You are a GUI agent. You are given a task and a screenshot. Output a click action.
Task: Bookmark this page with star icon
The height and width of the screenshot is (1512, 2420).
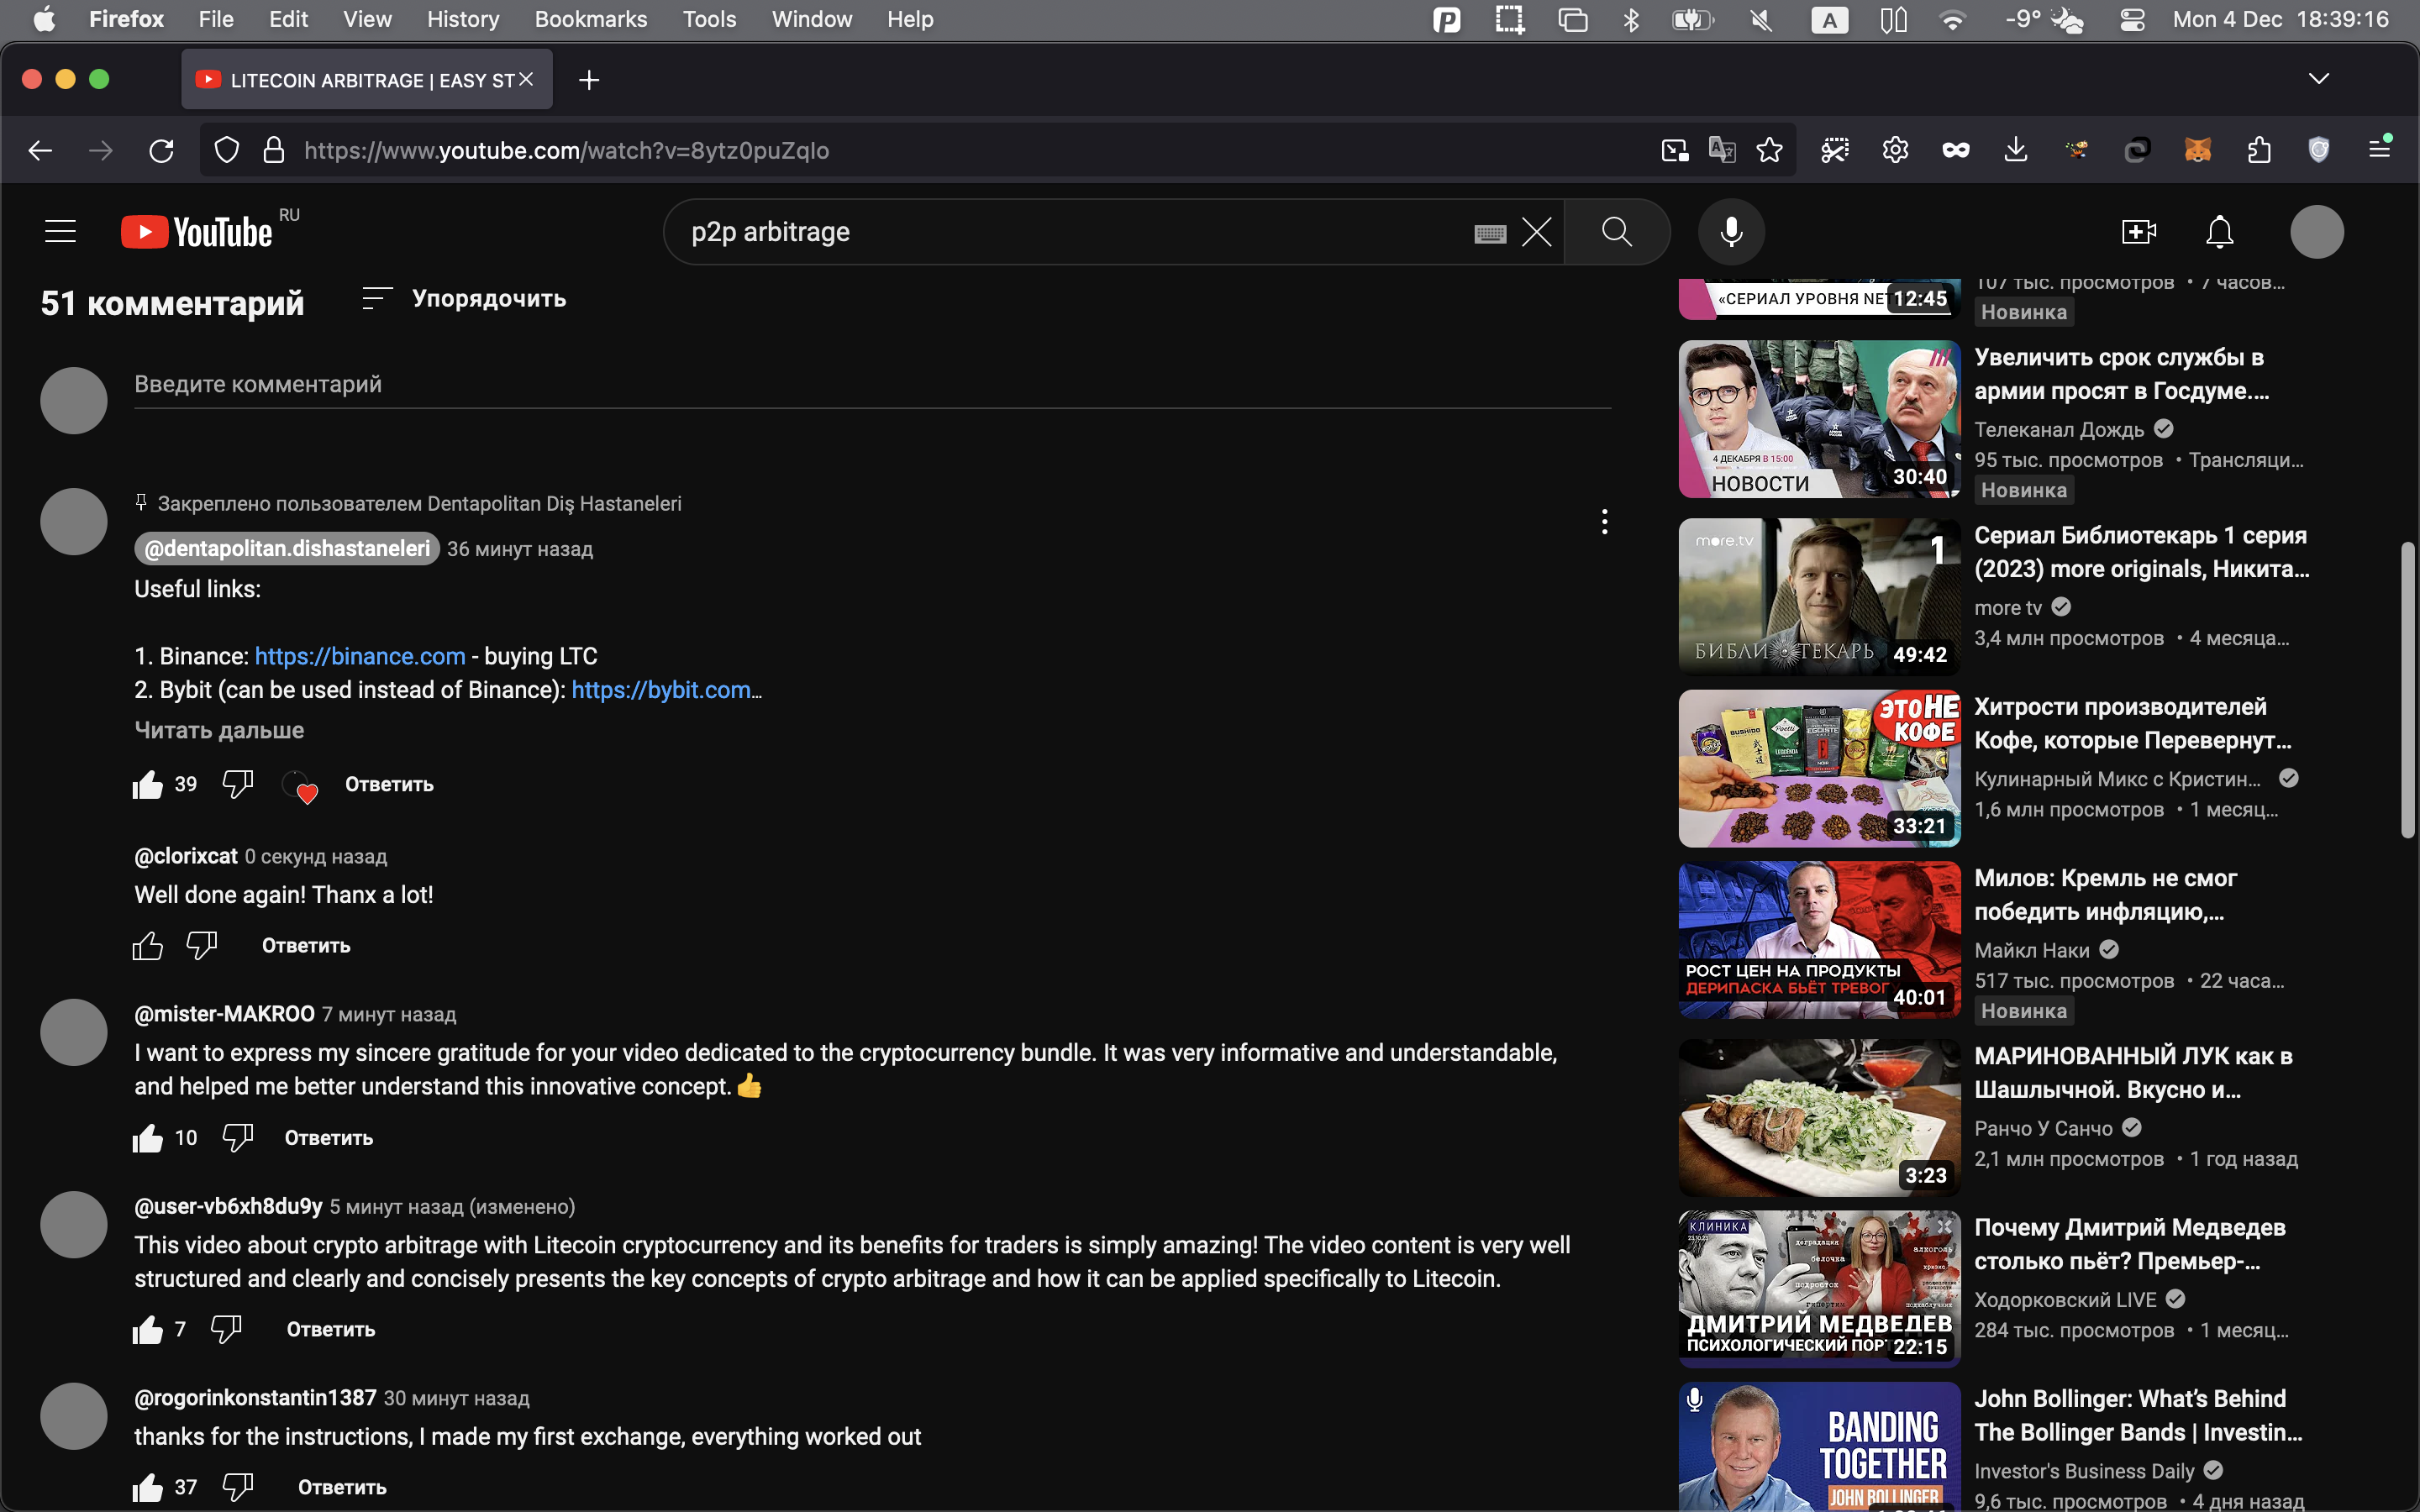(x=1769, y=150)
